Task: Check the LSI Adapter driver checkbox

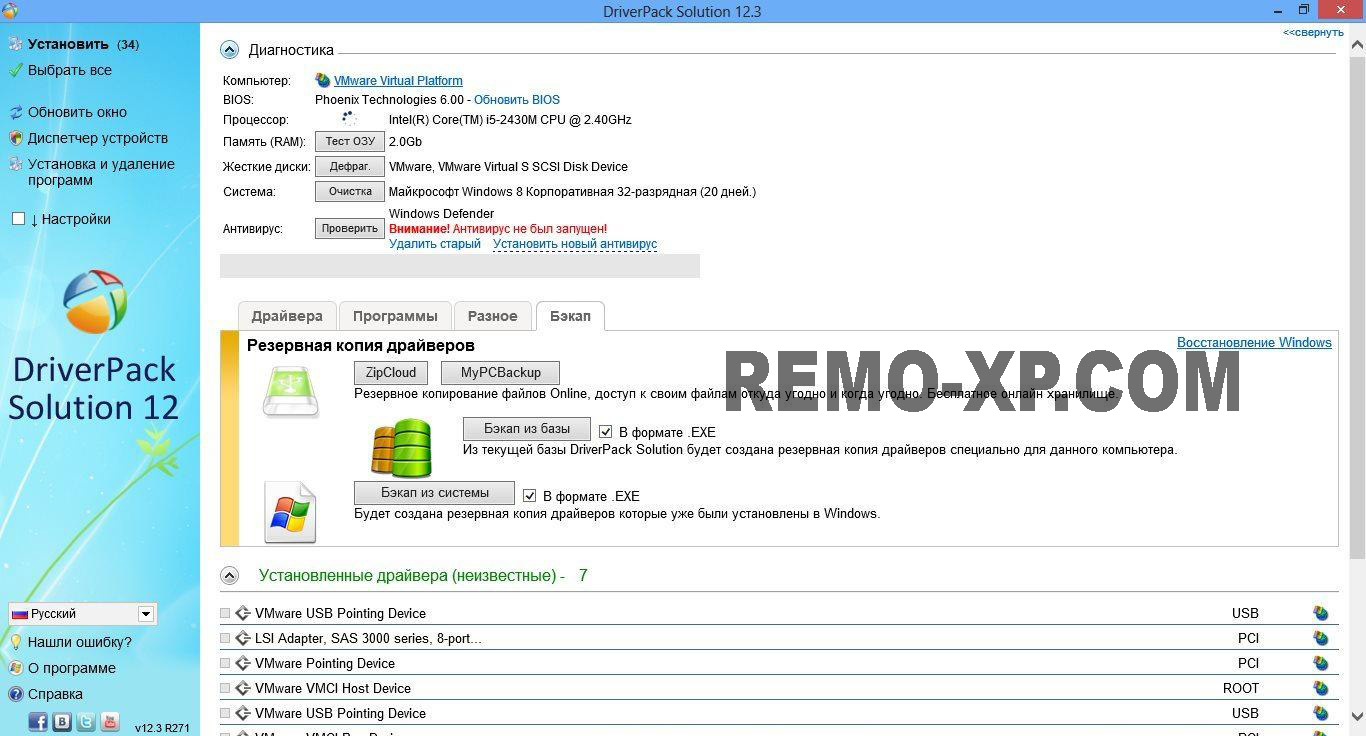Action: coord(225,638)
